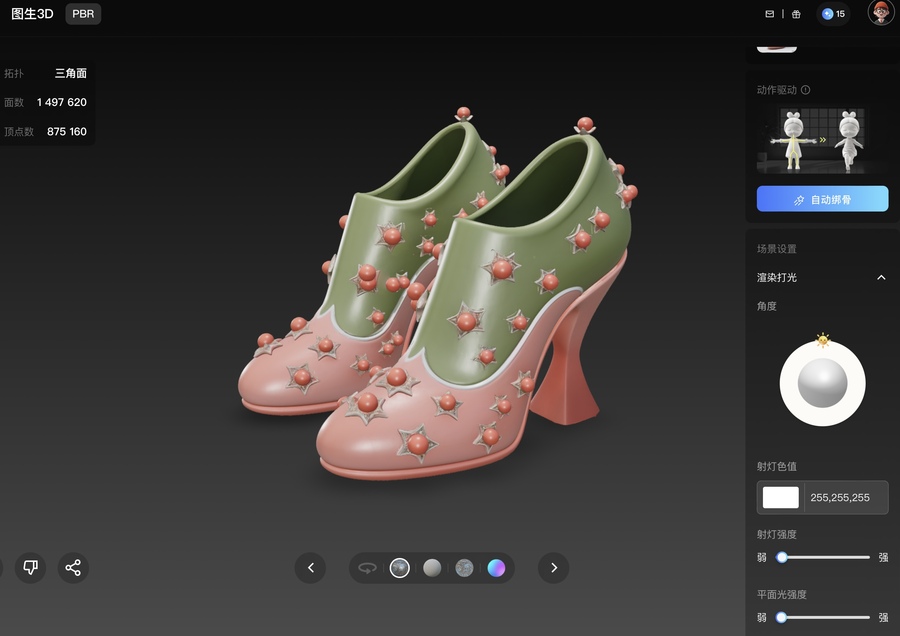Open the user avatar profile
The width and height of the screenshot is (900, 636).
click(880, 13)
